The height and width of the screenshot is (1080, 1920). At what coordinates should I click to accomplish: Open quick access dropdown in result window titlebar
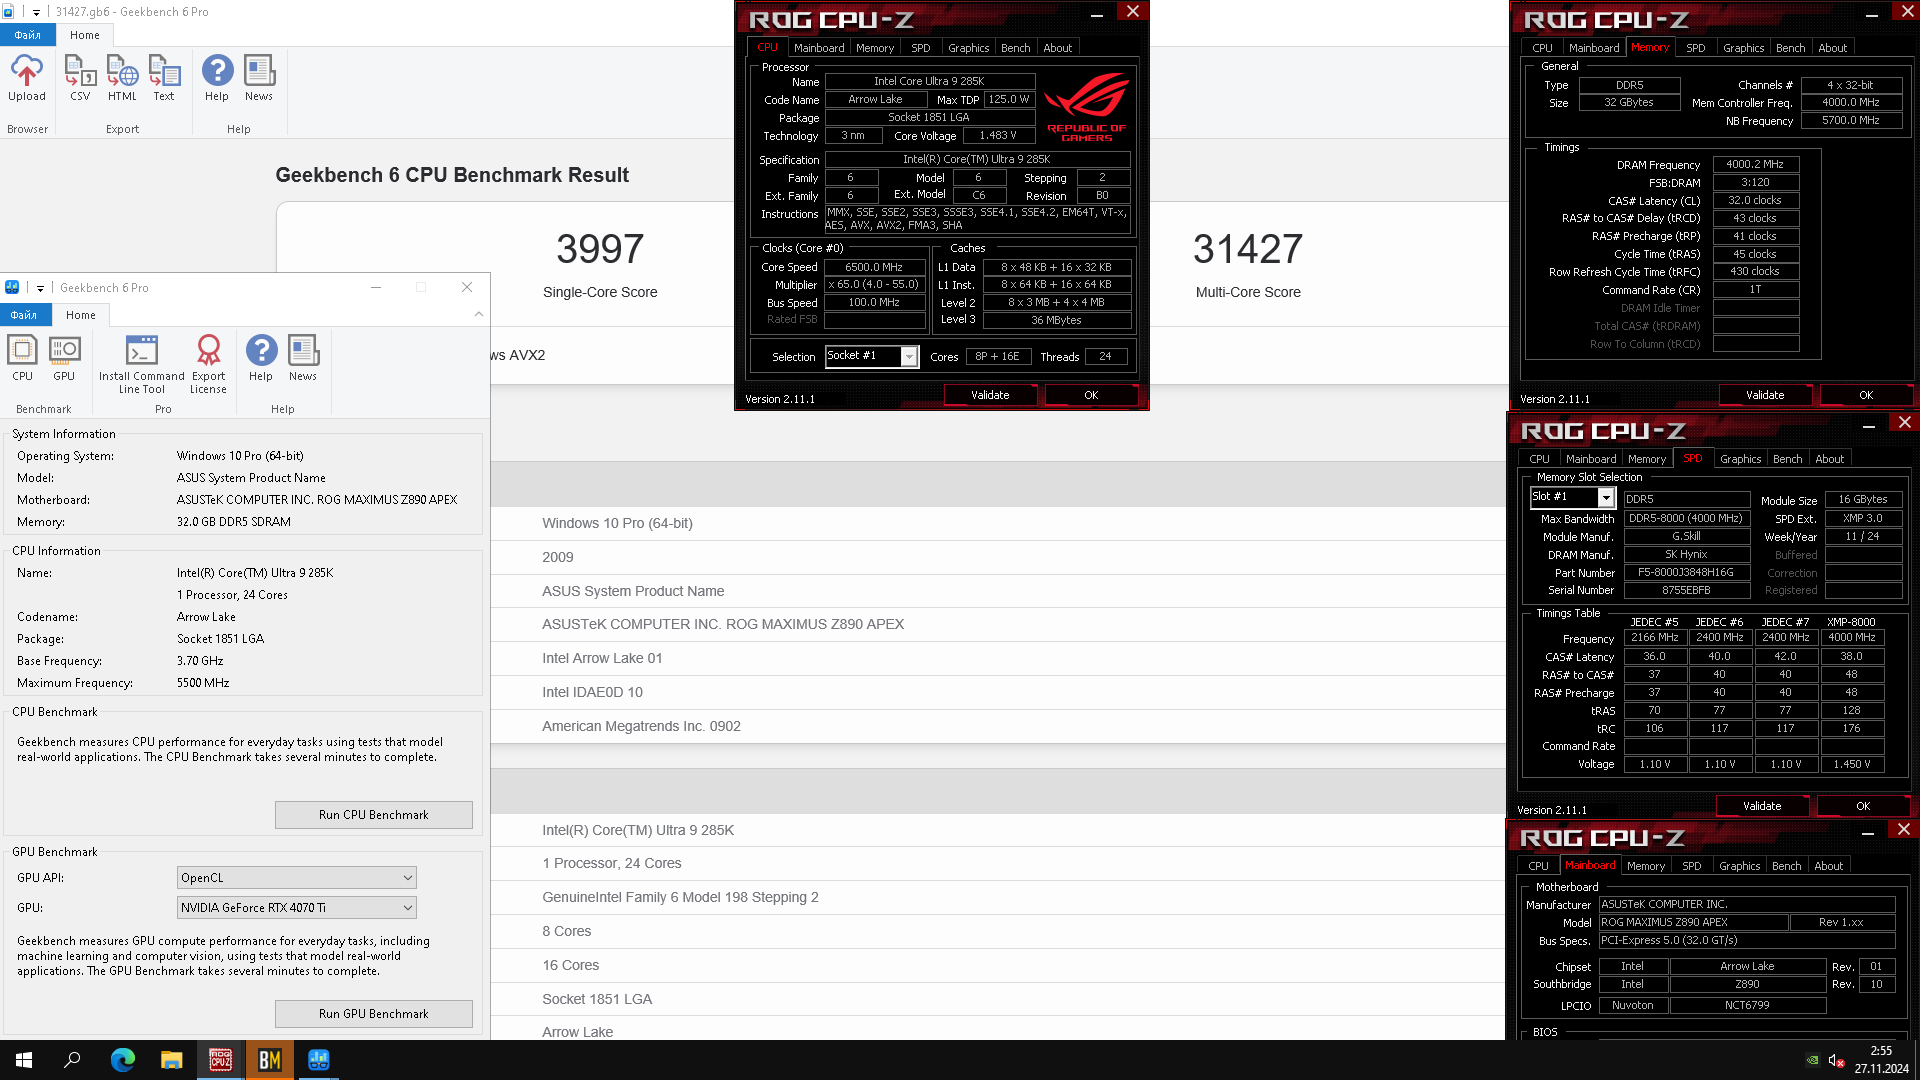point(36,12)
